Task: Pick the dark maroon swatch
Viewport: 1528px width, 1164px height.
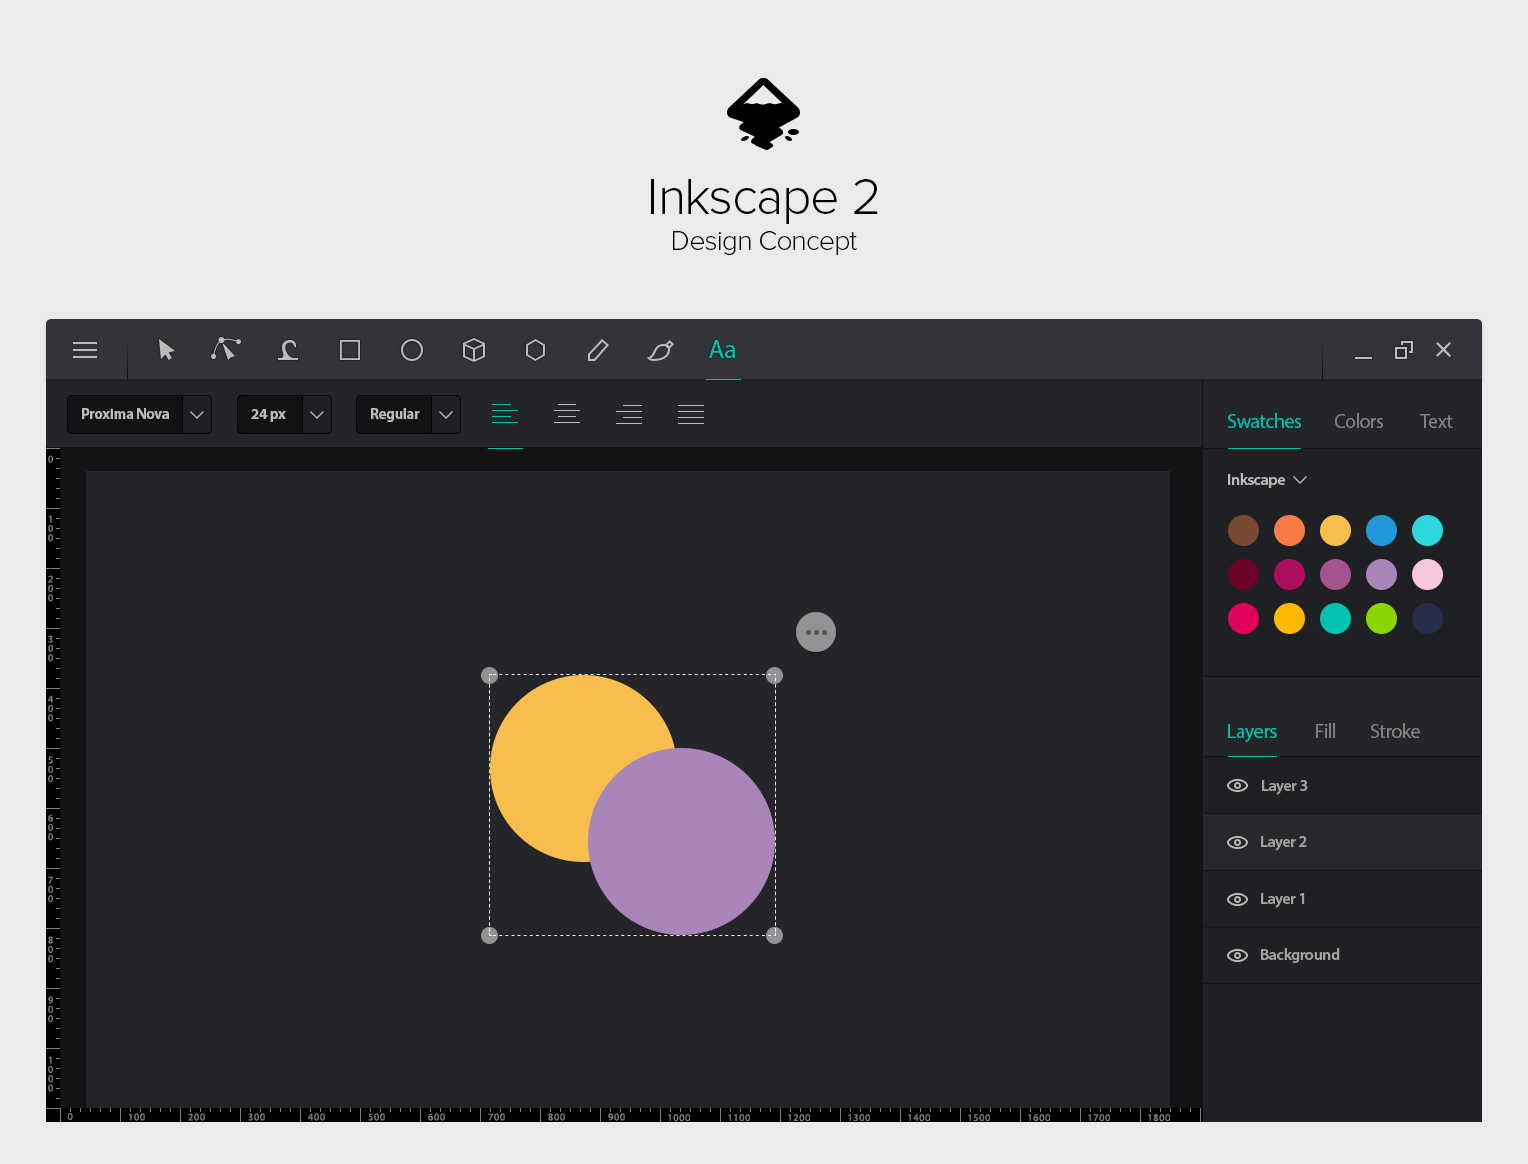Action: pyautogui.click(x=1243, y=574)
